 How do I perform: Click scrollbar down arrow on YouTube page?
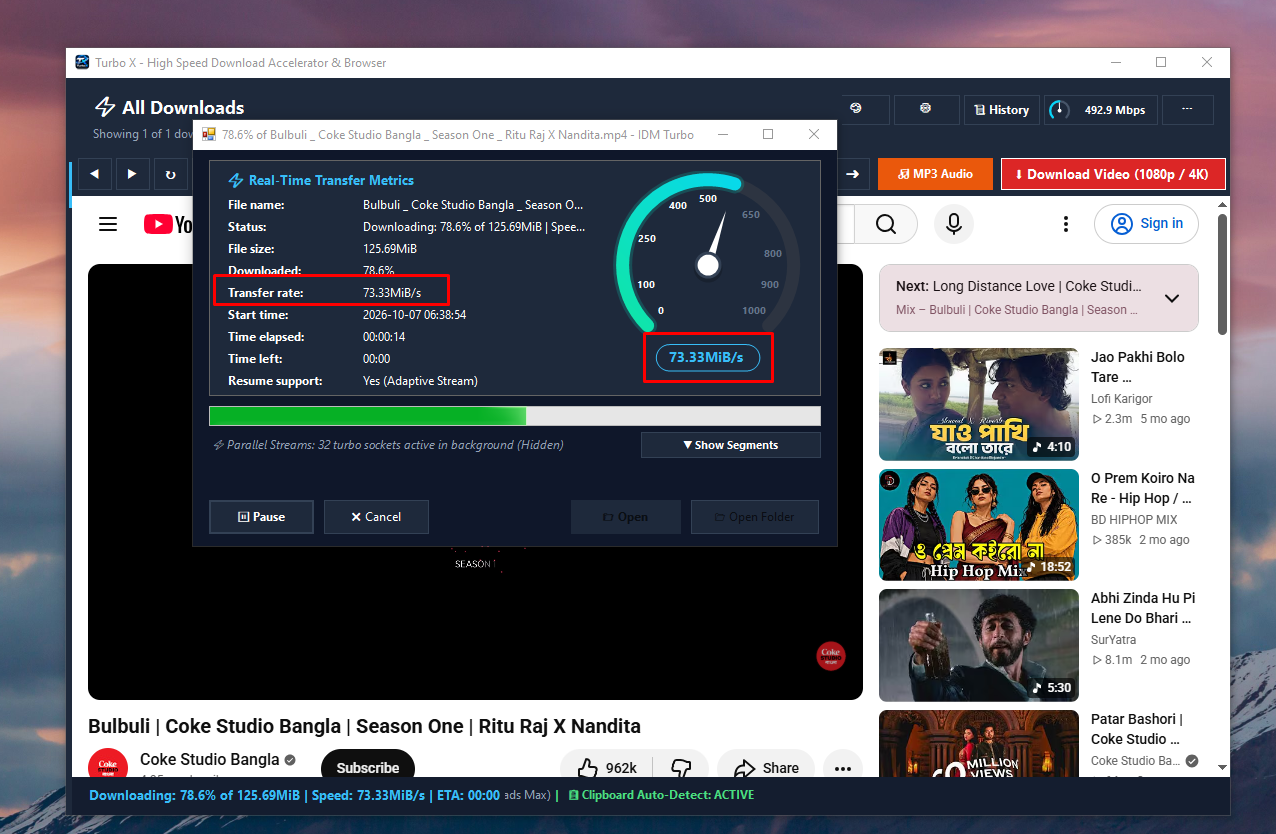[x=1222, y=767]
